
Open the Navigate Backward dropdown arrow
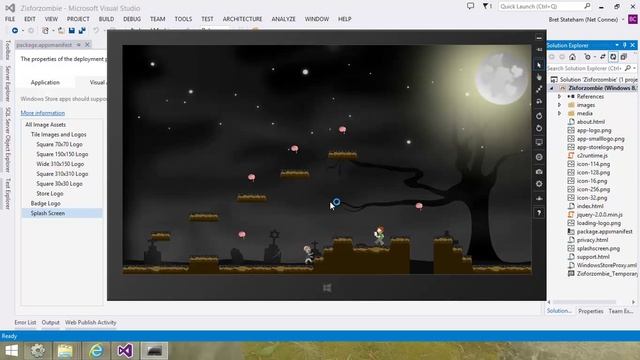tap(23, 31)
